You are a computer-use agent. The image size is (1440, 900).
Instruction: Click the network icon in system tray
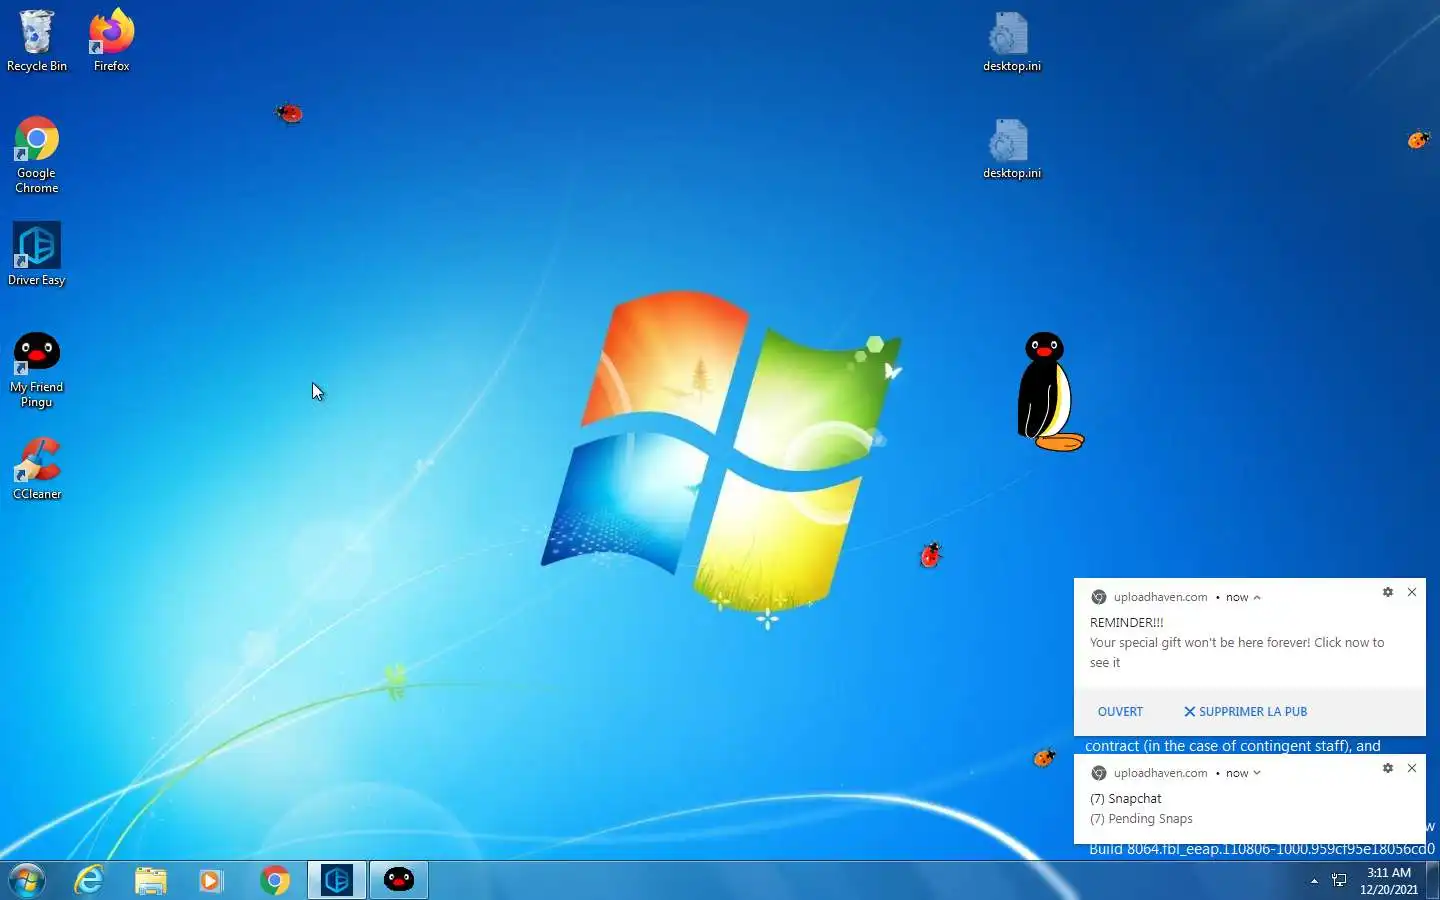[1339, 881]
